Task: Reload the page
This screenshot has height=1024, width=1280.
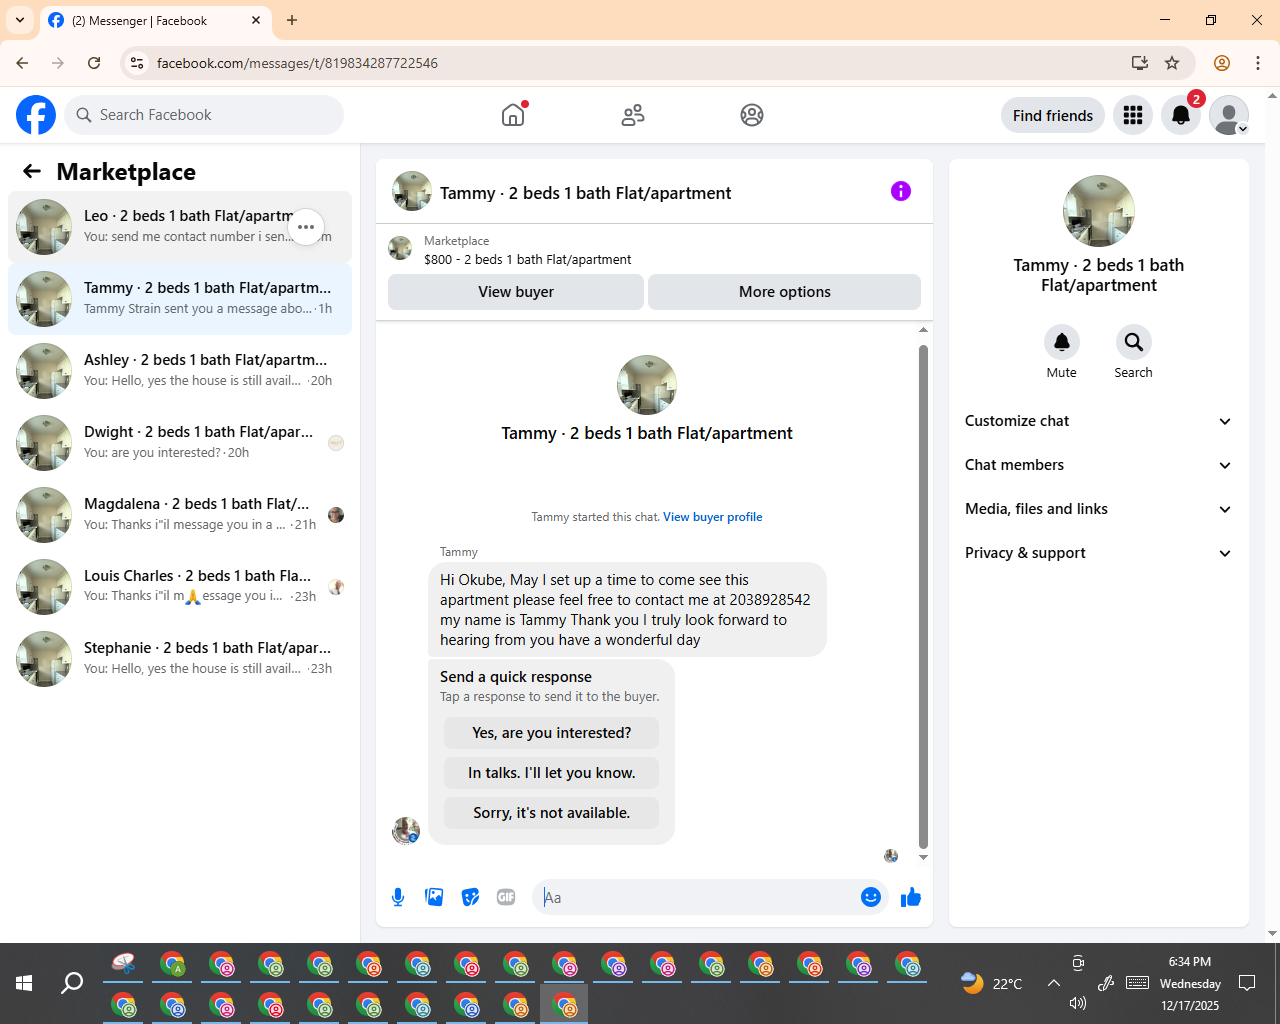Action: (94, 63)
